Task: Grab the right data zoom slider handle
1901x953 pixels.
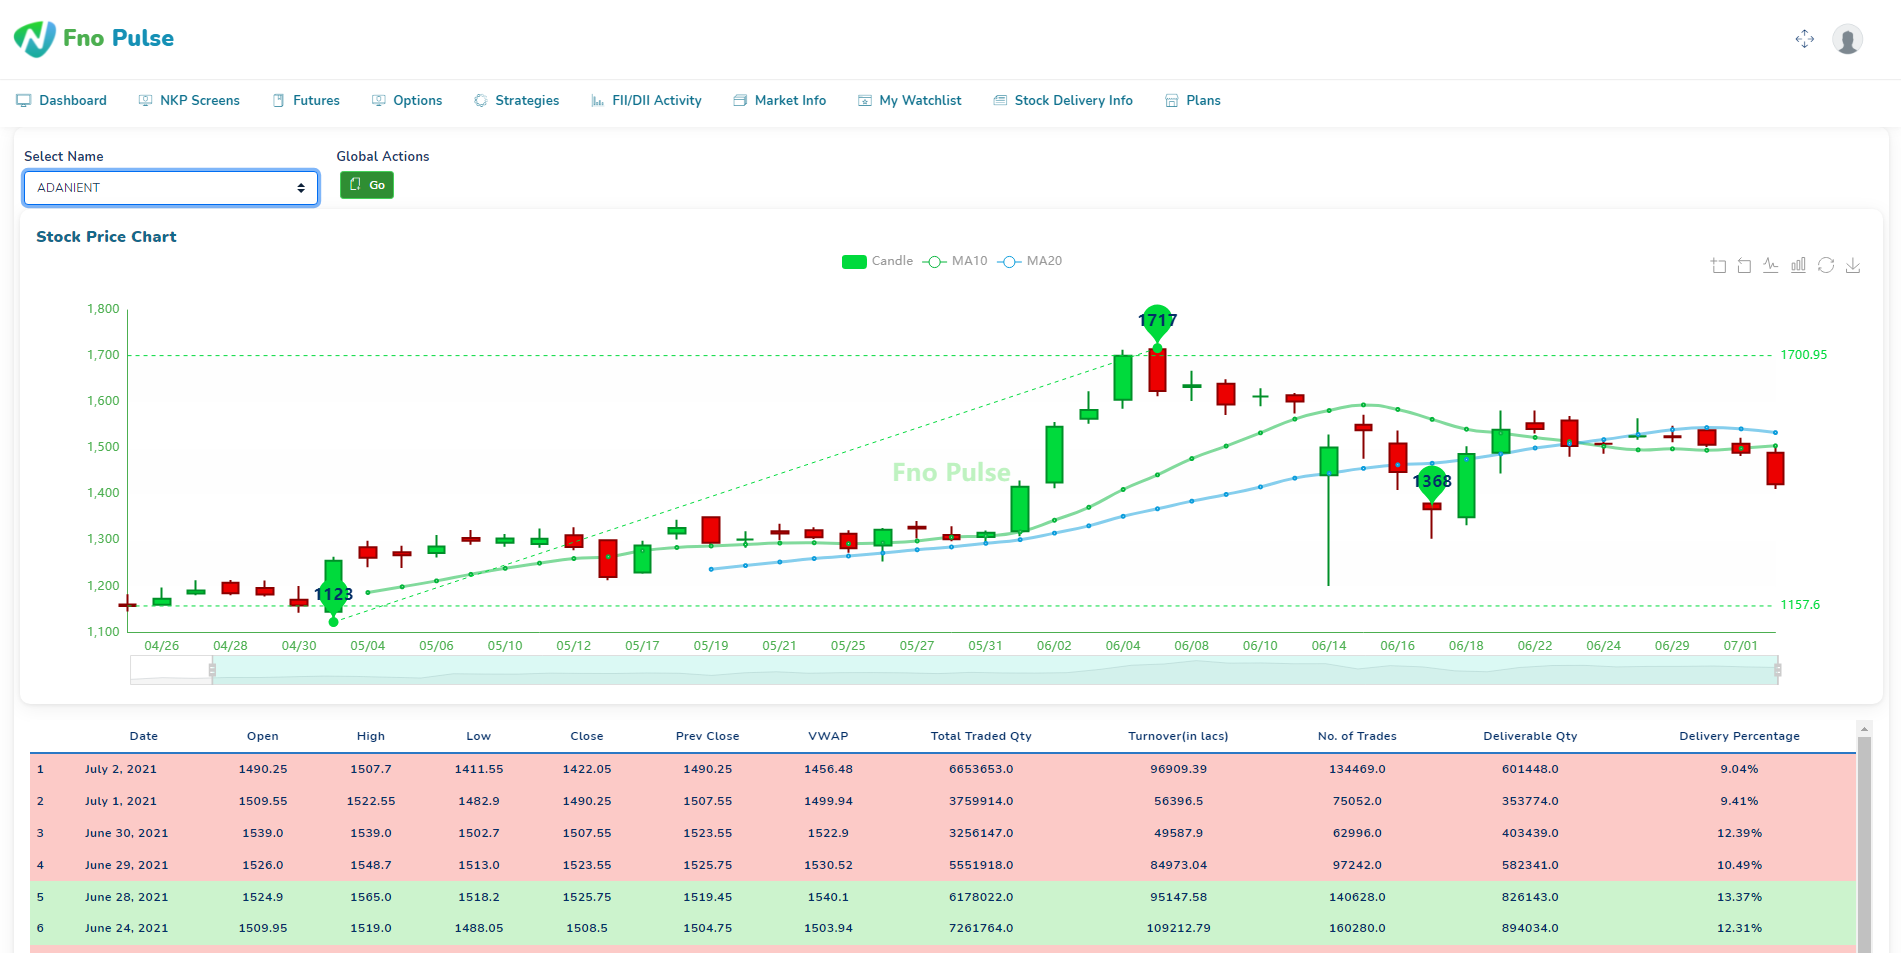Action: [1777, 670]
